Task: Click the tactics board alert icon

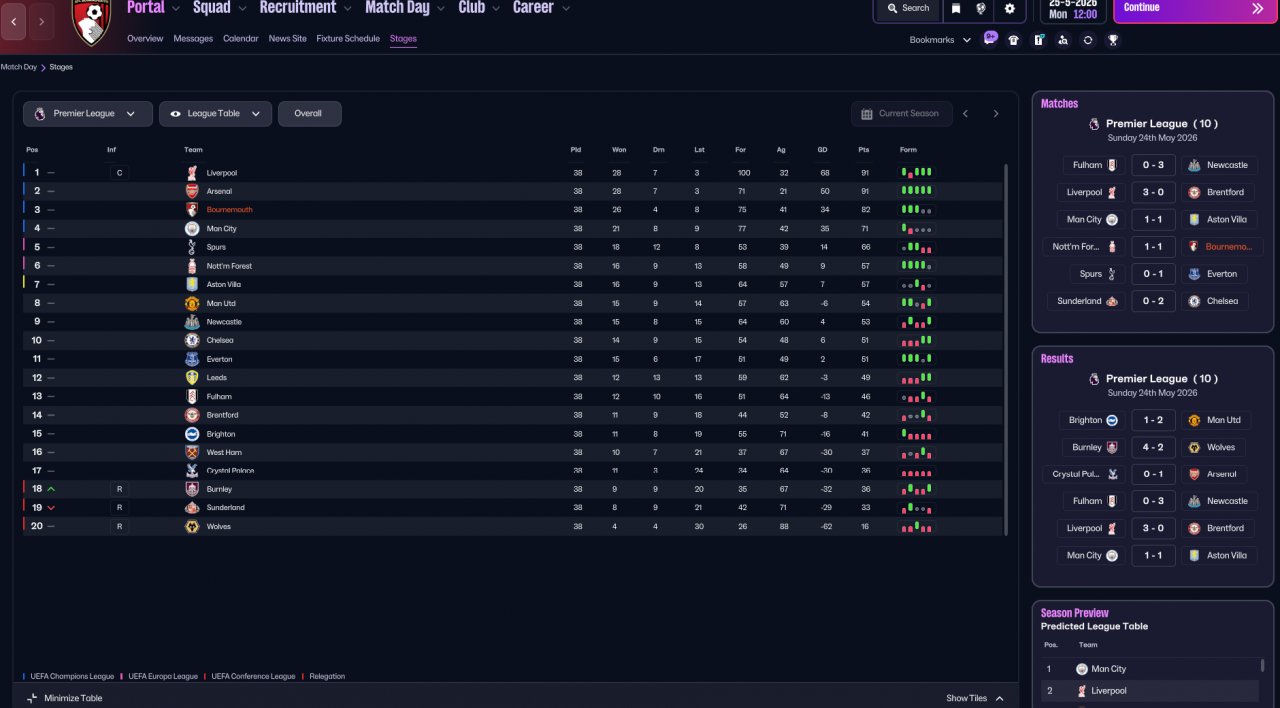Action: [x=1039, y=40]
